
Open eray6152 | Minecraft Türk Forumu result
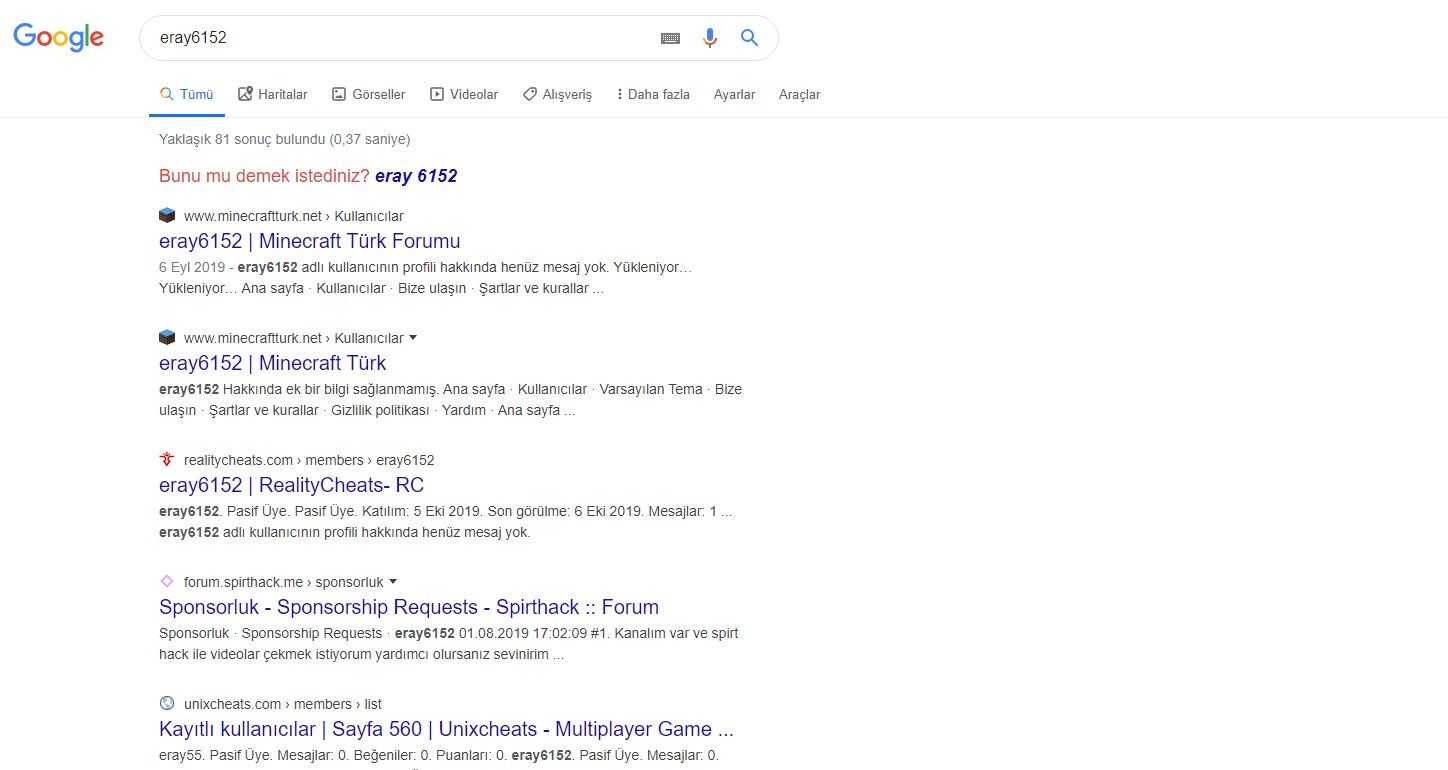point(310,241)
